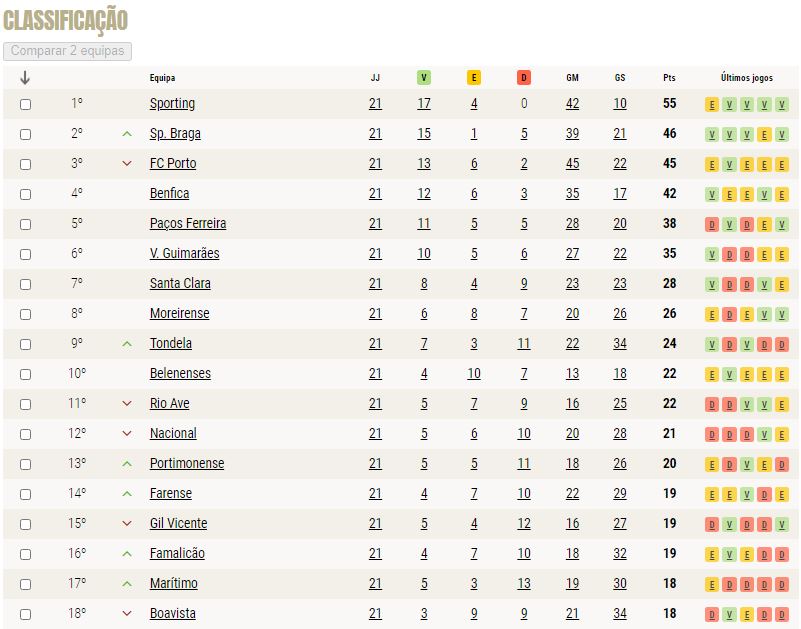This screenshot has width=801, height=629.
Task: Click the red D losses column icon
Action: pos(524,78)
